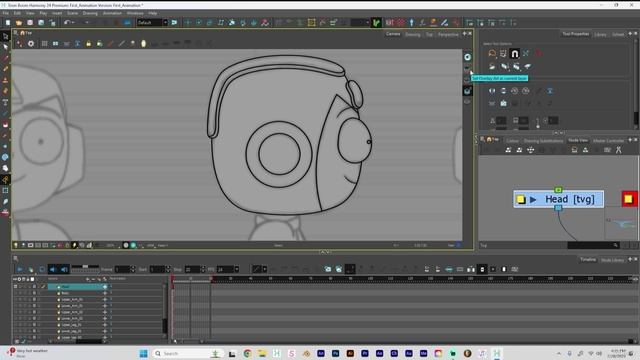
Task: Click the Reset View gear icon in Camera toolbar
Action: 31,44
